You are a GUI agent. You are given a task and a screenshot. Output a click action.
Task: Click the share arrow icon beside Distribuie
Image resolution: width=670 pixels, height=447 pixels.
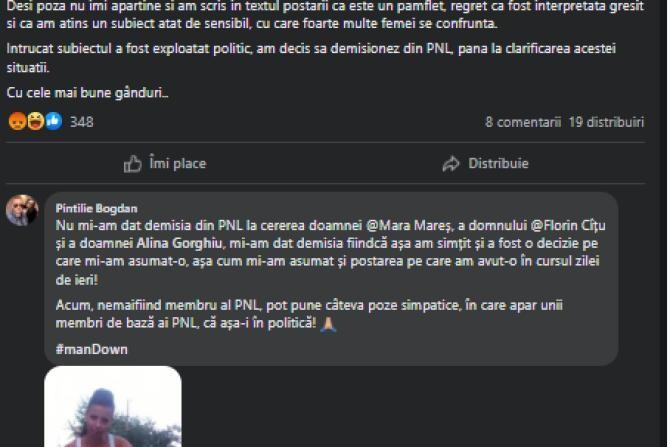(x=451, y=164)
